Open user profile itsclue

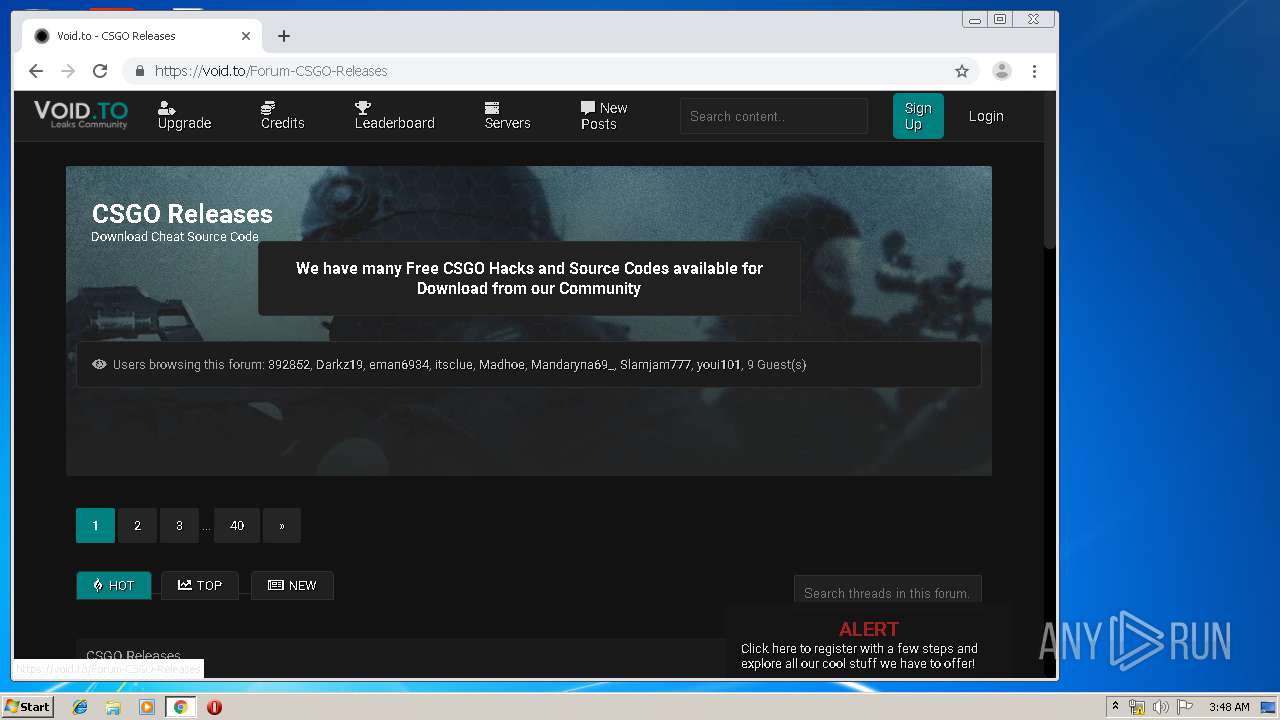(454, 365)
